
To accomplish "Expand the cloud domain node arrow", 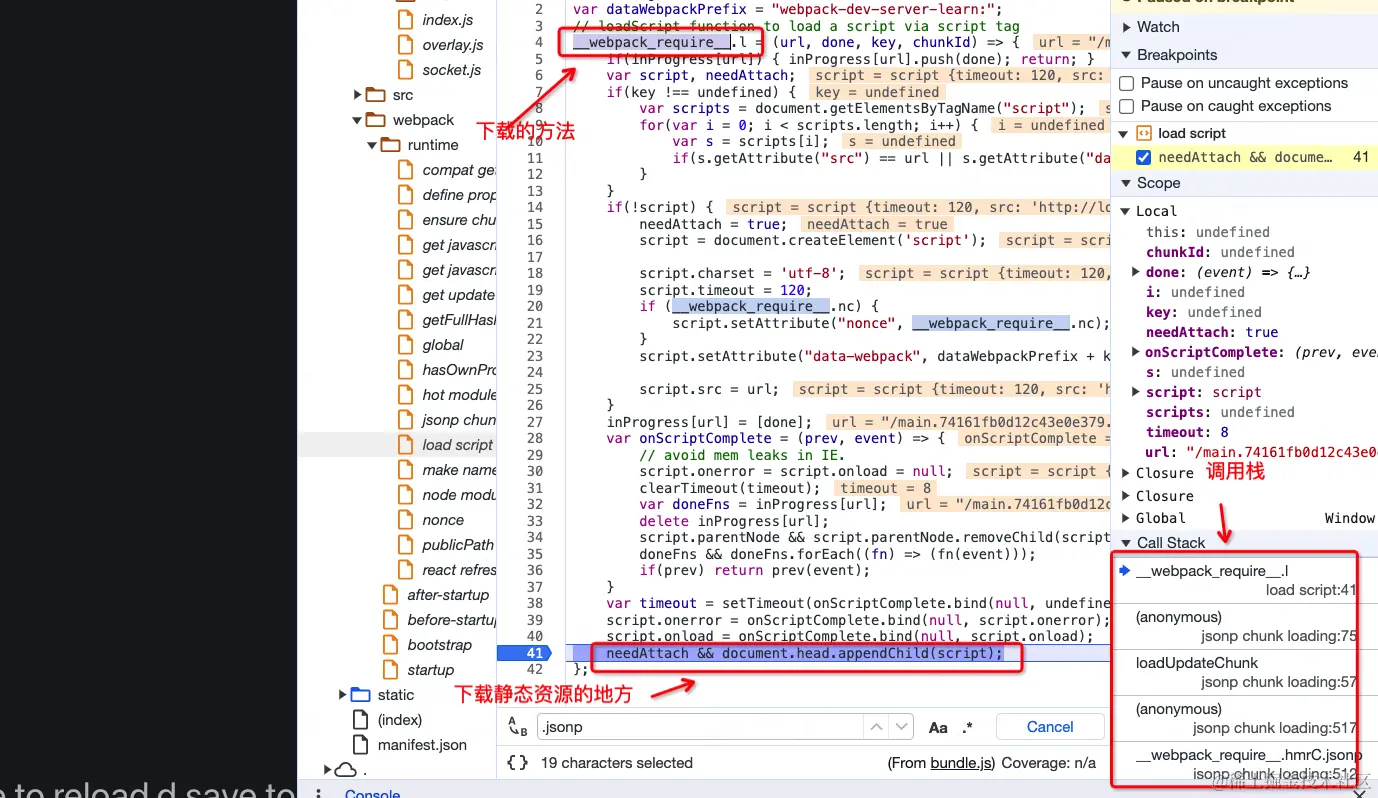I will click(x=328, y=770).
